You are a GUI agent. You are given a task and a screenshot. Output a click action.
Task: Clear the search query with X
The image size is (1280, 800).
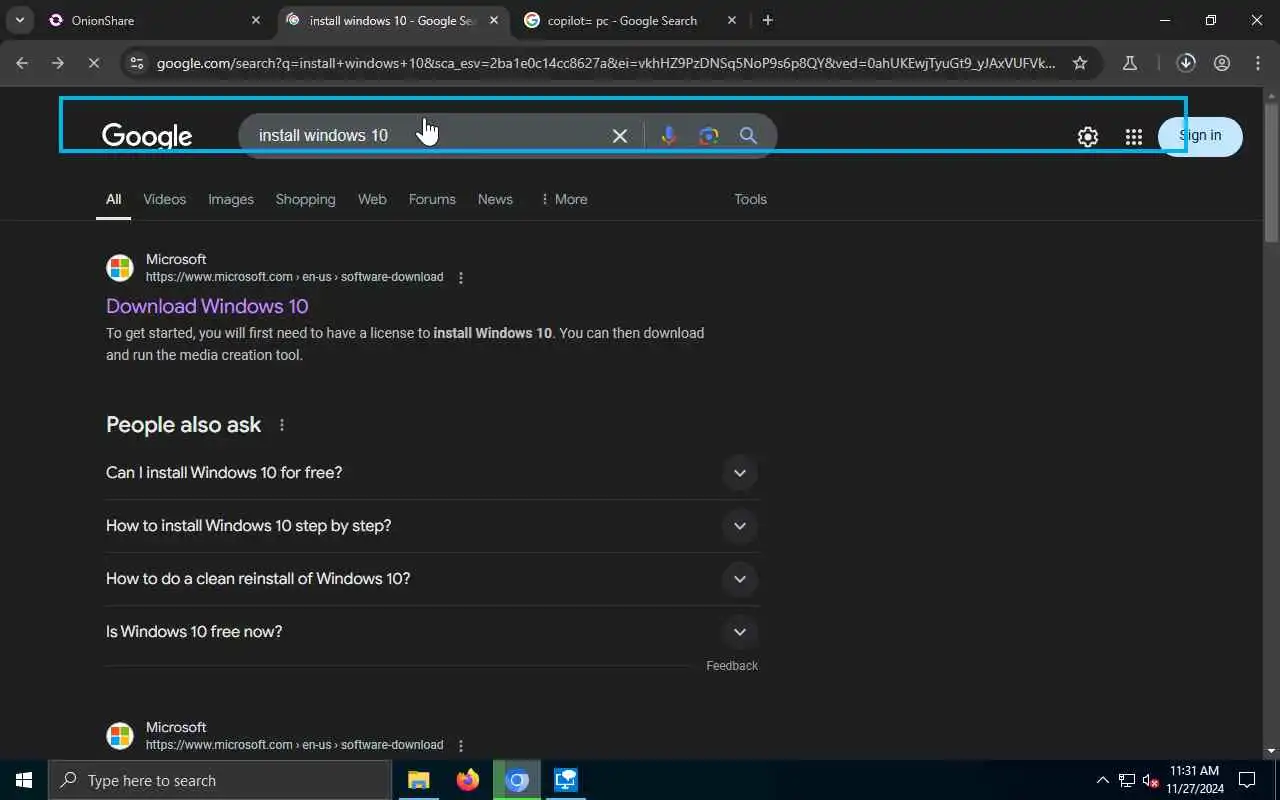point(620,136)
